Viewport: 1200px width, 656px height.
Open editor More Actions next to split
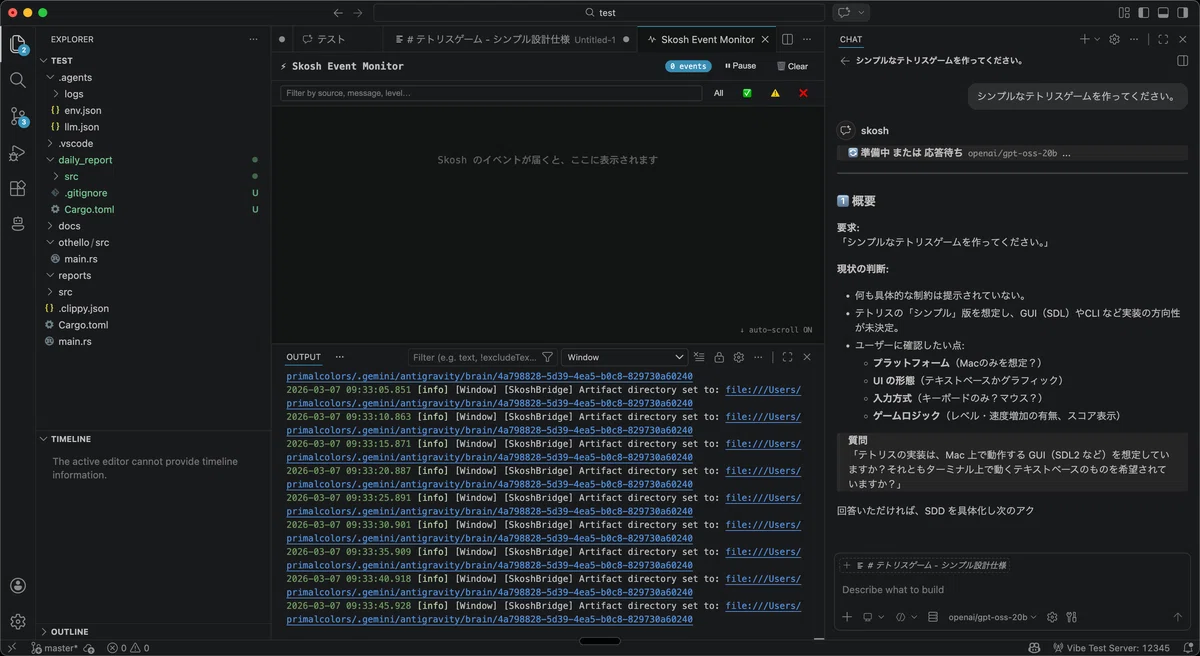(x=808, y=40)
